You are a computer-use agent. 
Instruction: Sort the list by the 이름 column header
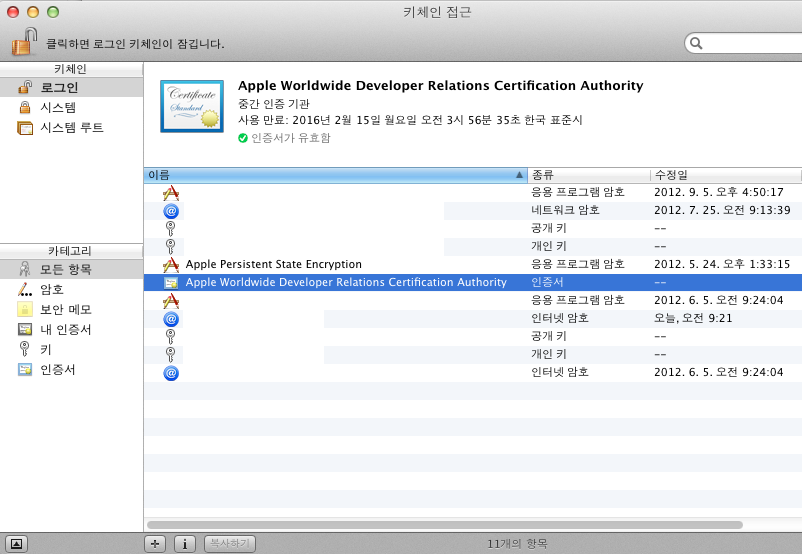(336, 175)
